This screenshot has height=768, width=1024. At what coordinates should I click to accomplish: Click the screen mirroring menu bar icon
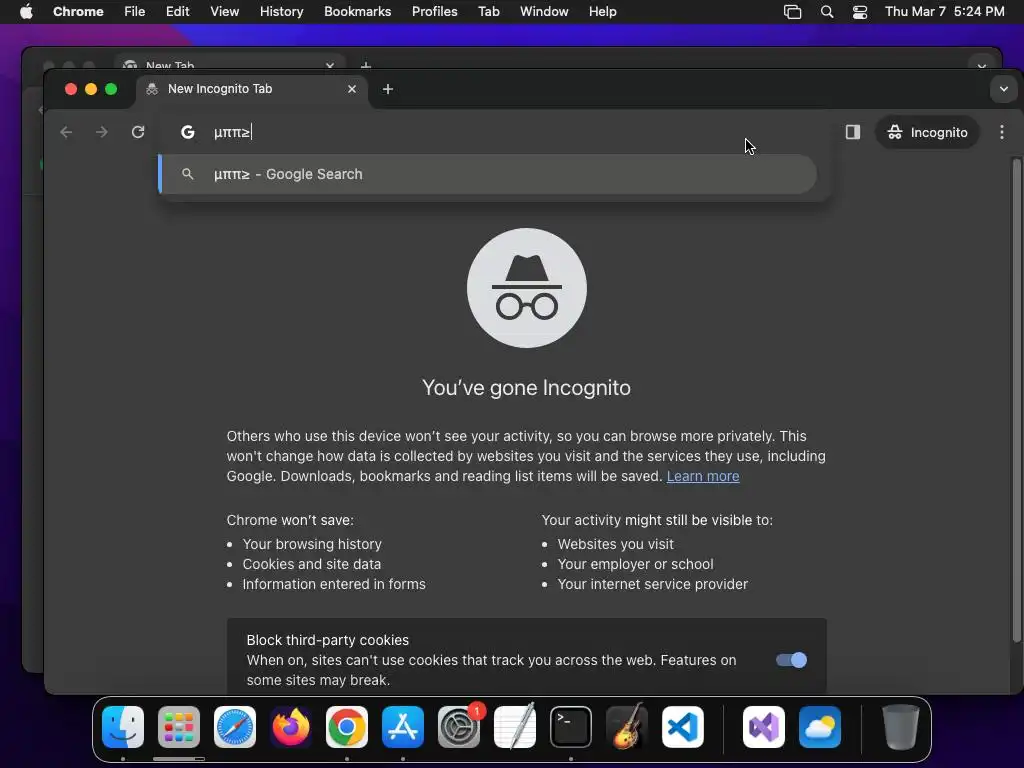[792, 12]
